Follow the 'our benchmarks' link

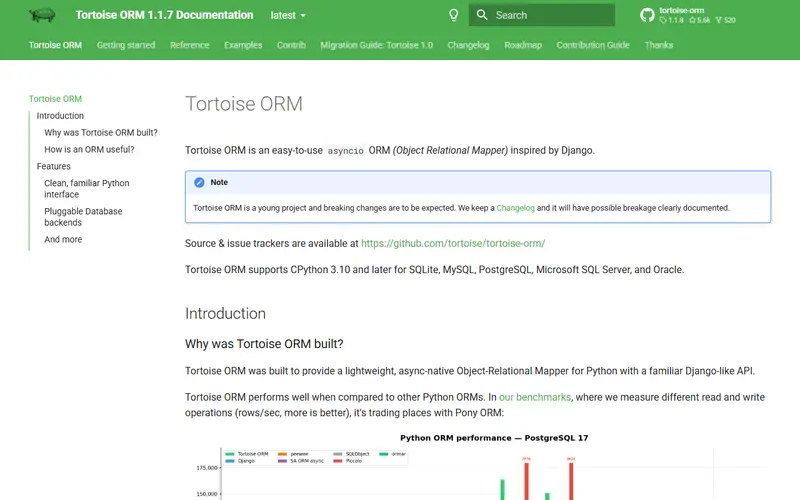click(x=535, y=397)
